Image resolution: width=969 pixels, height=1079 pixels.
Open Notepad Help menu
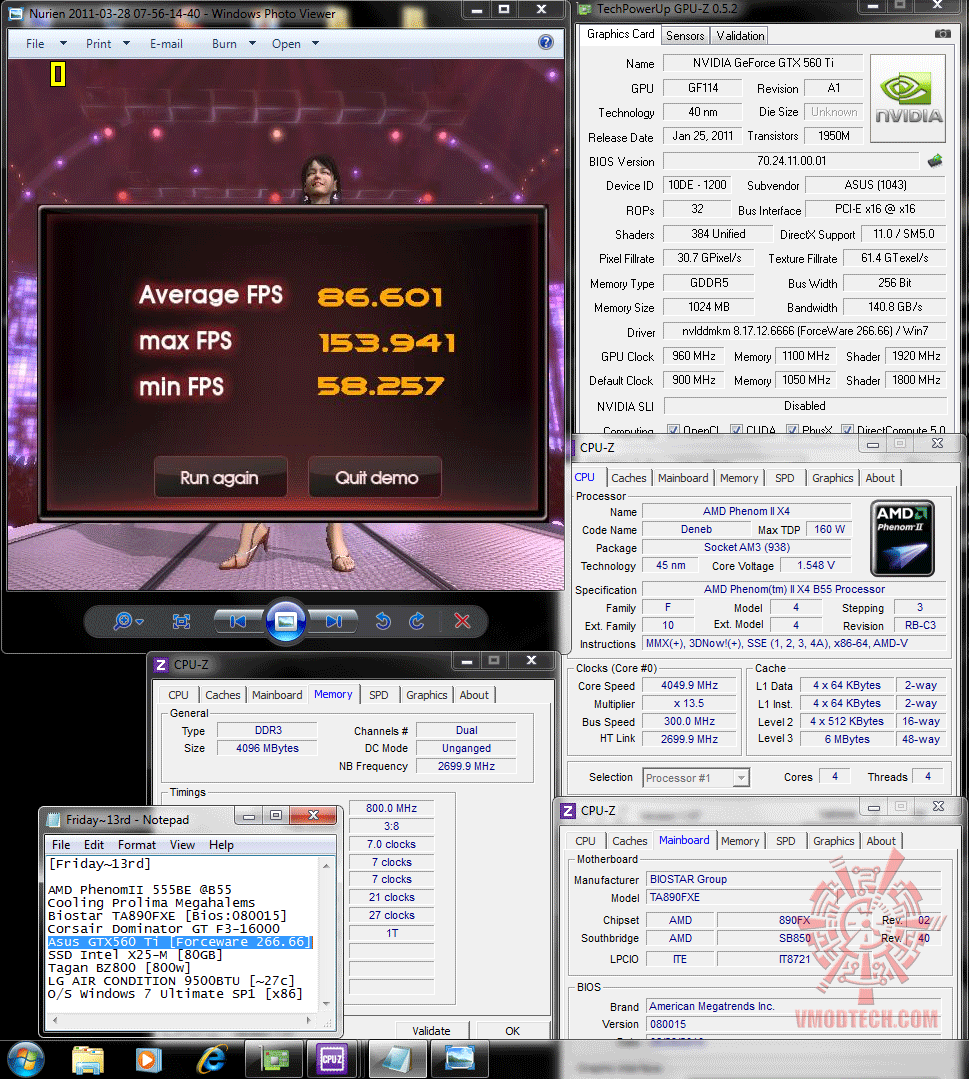tap(221, 844)
